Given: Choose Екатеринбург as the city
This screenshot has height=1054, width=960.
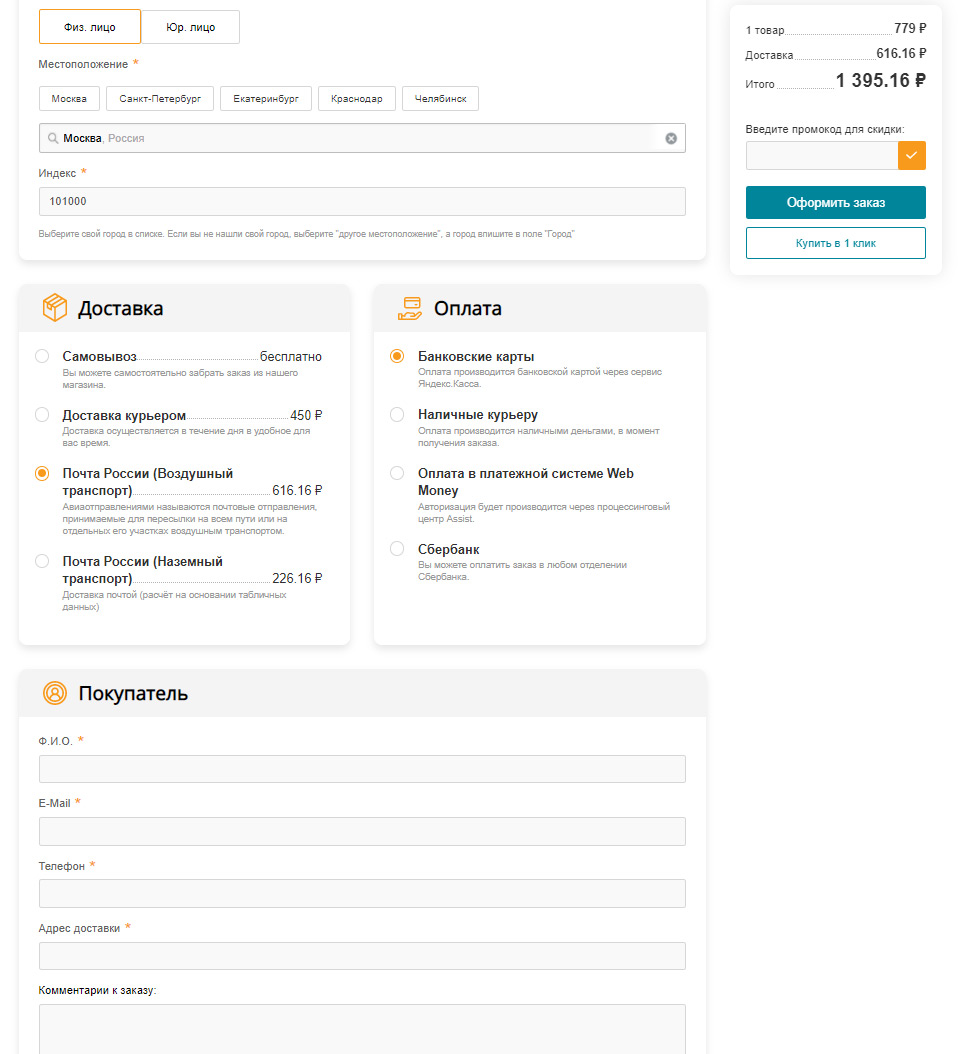Looking at the screenshot, I should pyautogui.click(x=265, y=98).
